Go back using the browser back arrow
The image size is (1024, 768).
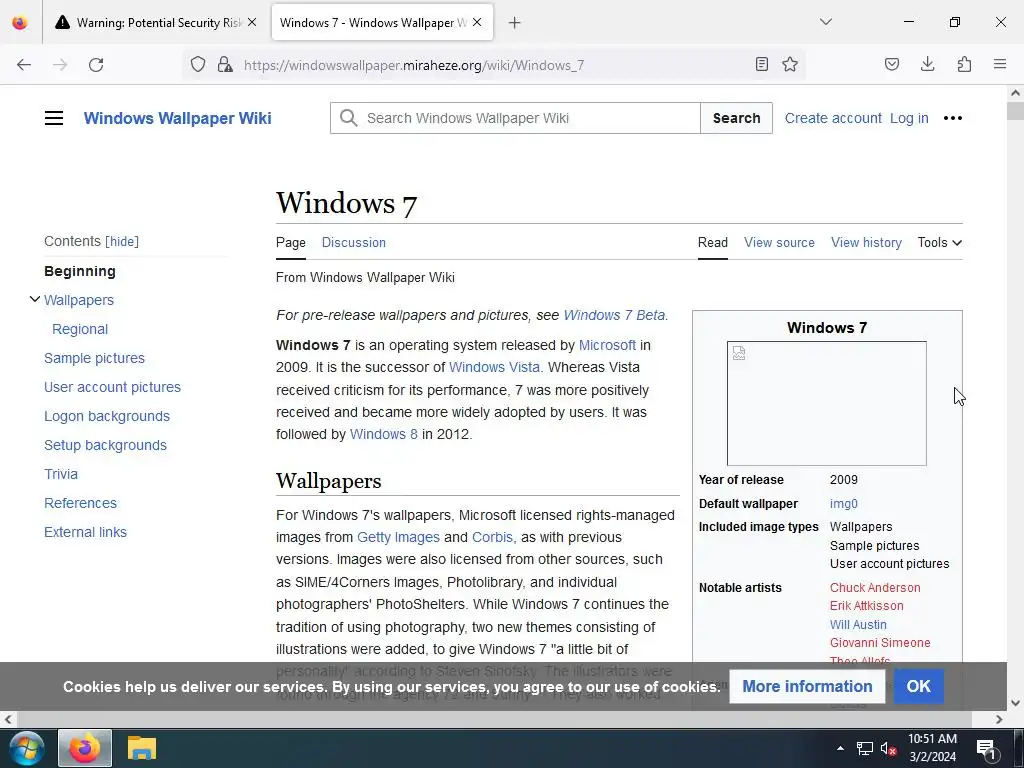(x=24, y=65)
